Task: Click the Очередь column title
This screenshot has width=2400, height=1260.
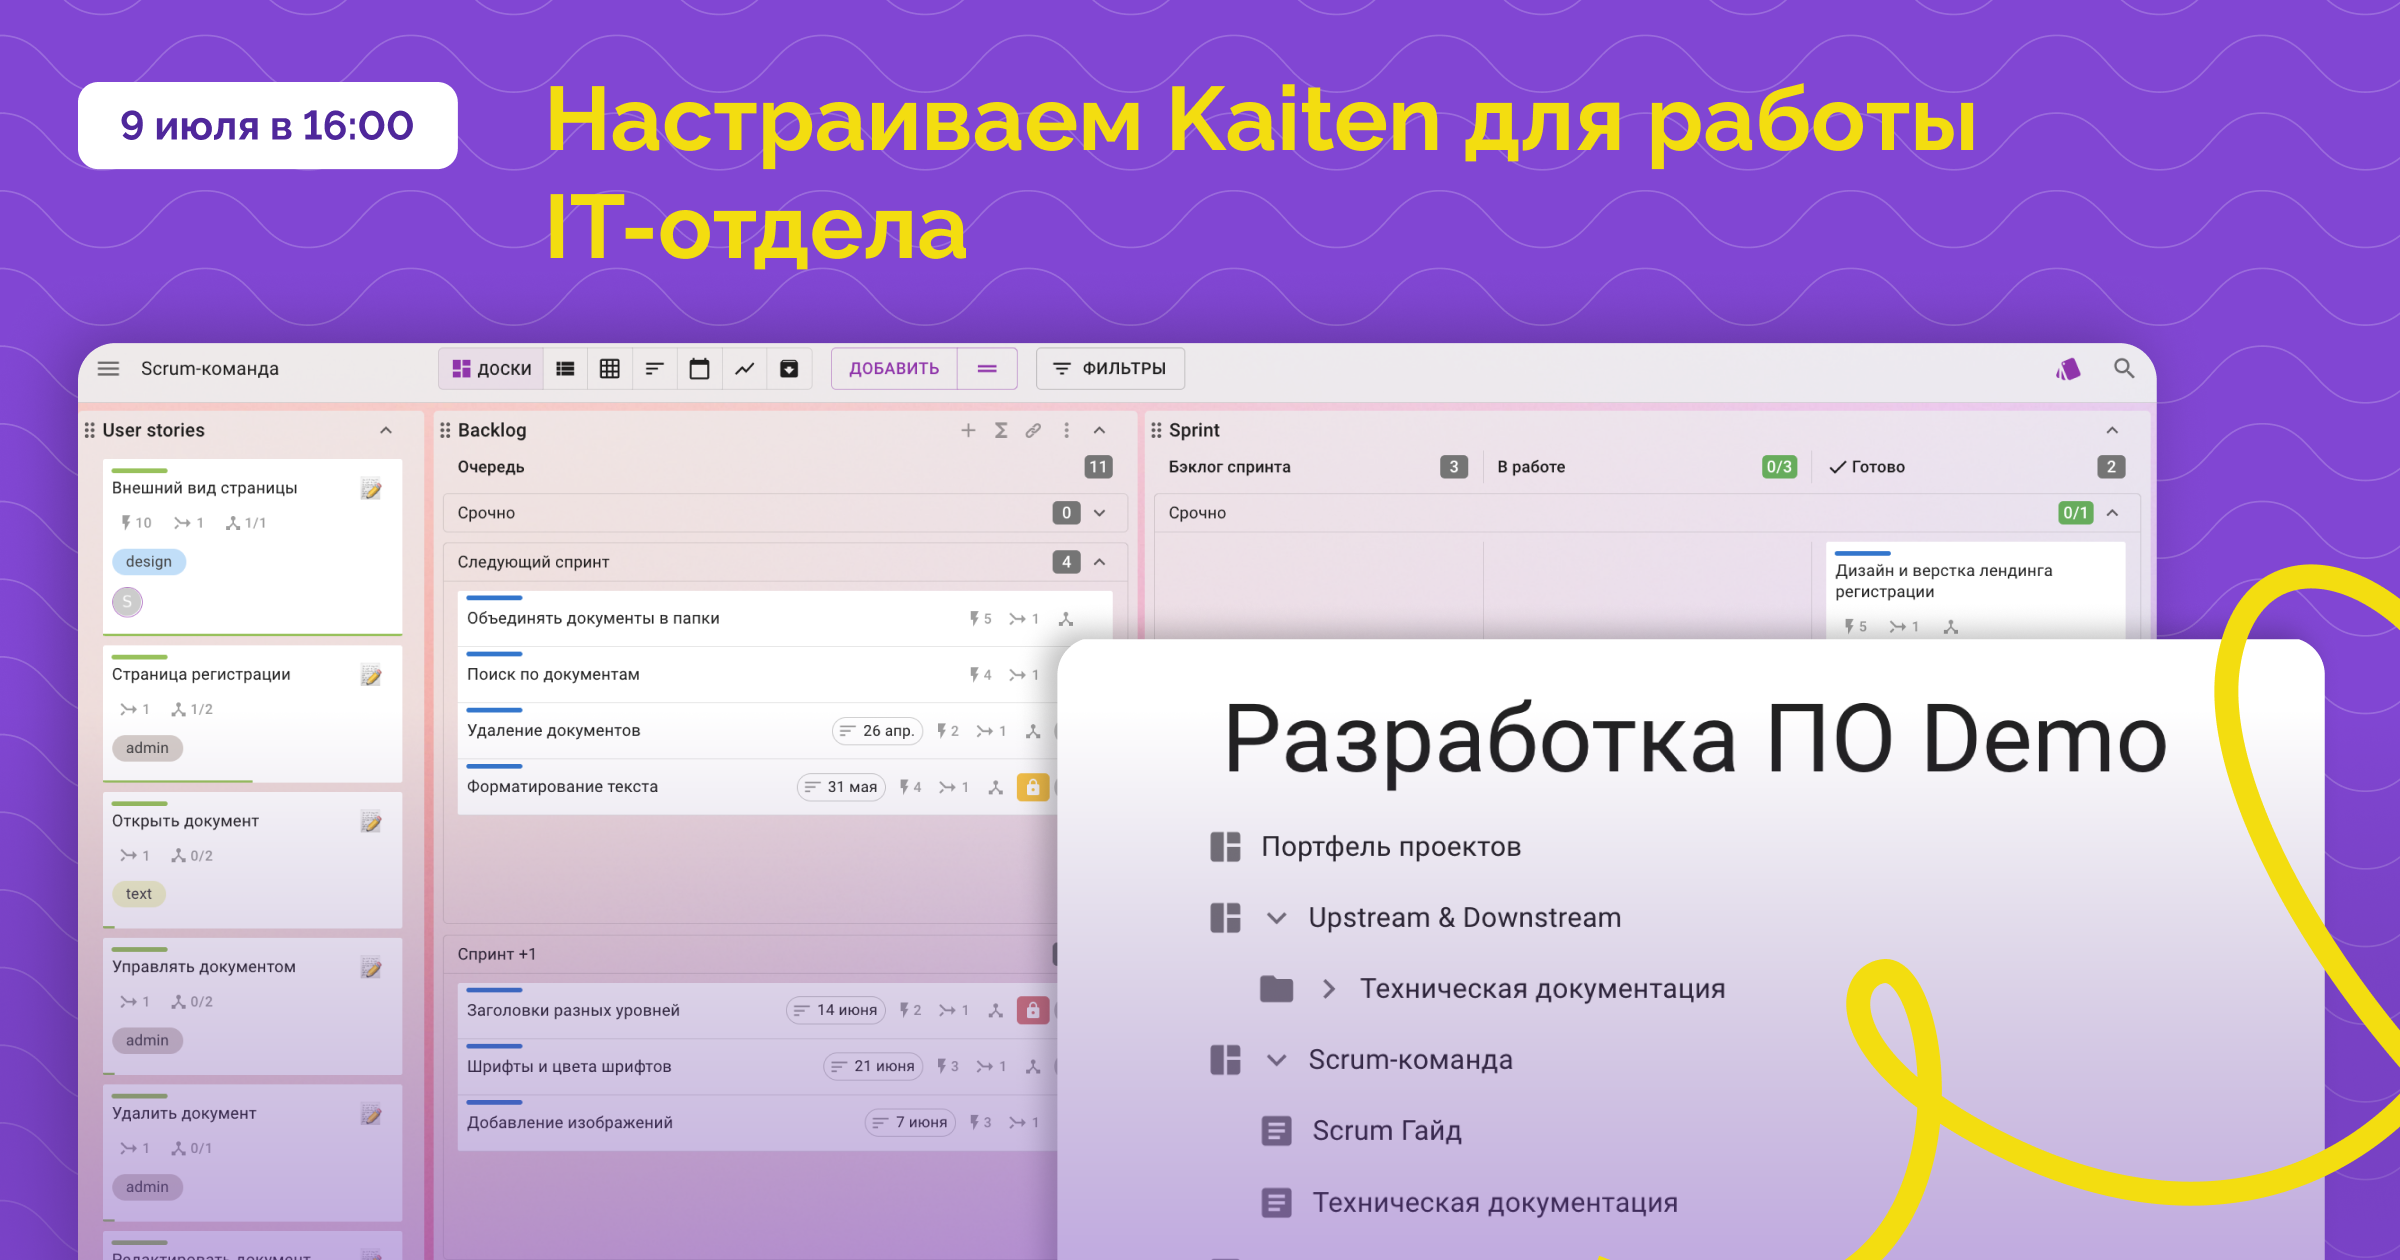Action: [x=490, y=467]
